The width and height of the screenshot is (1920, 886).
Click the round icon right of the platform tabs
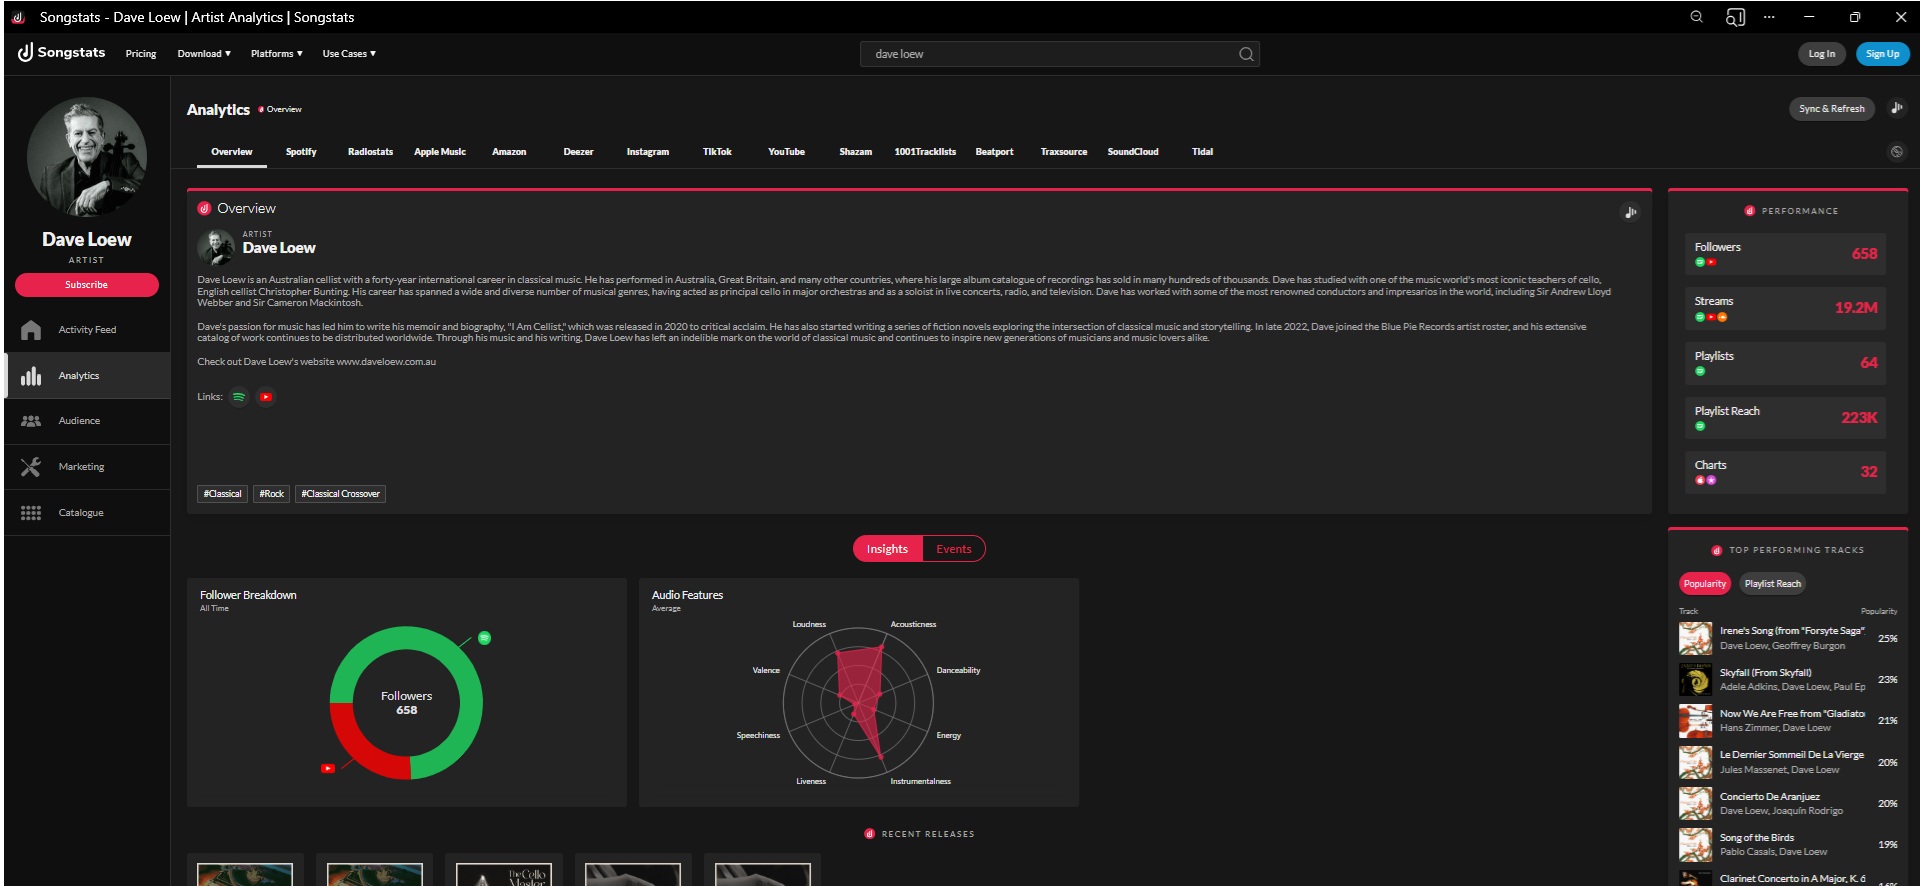click(x=1896, y=152)
